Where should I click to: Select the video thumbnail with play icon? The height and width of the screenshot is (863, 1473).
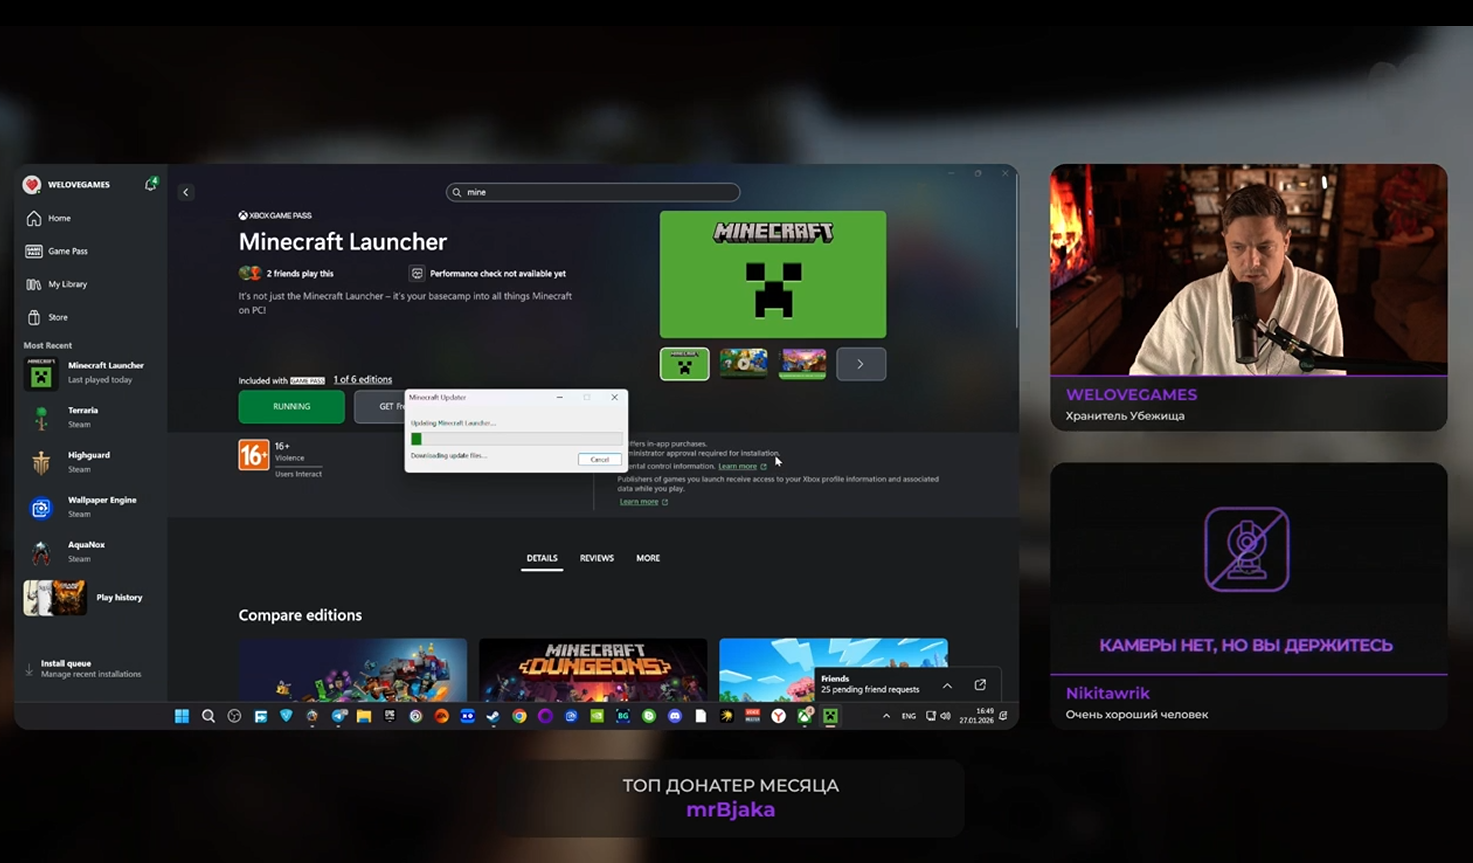[743, 364]
